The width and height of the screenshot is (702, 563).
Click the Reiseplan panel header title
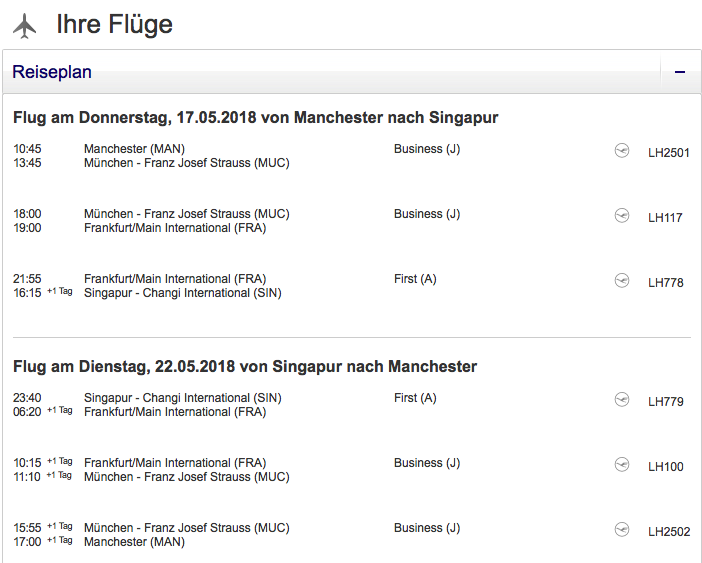52,72
